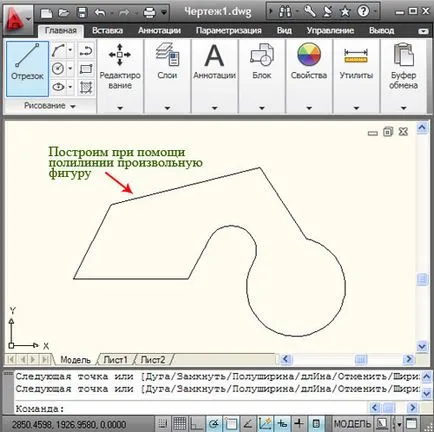Toggle ortho mode in status bar

(196, 424)
